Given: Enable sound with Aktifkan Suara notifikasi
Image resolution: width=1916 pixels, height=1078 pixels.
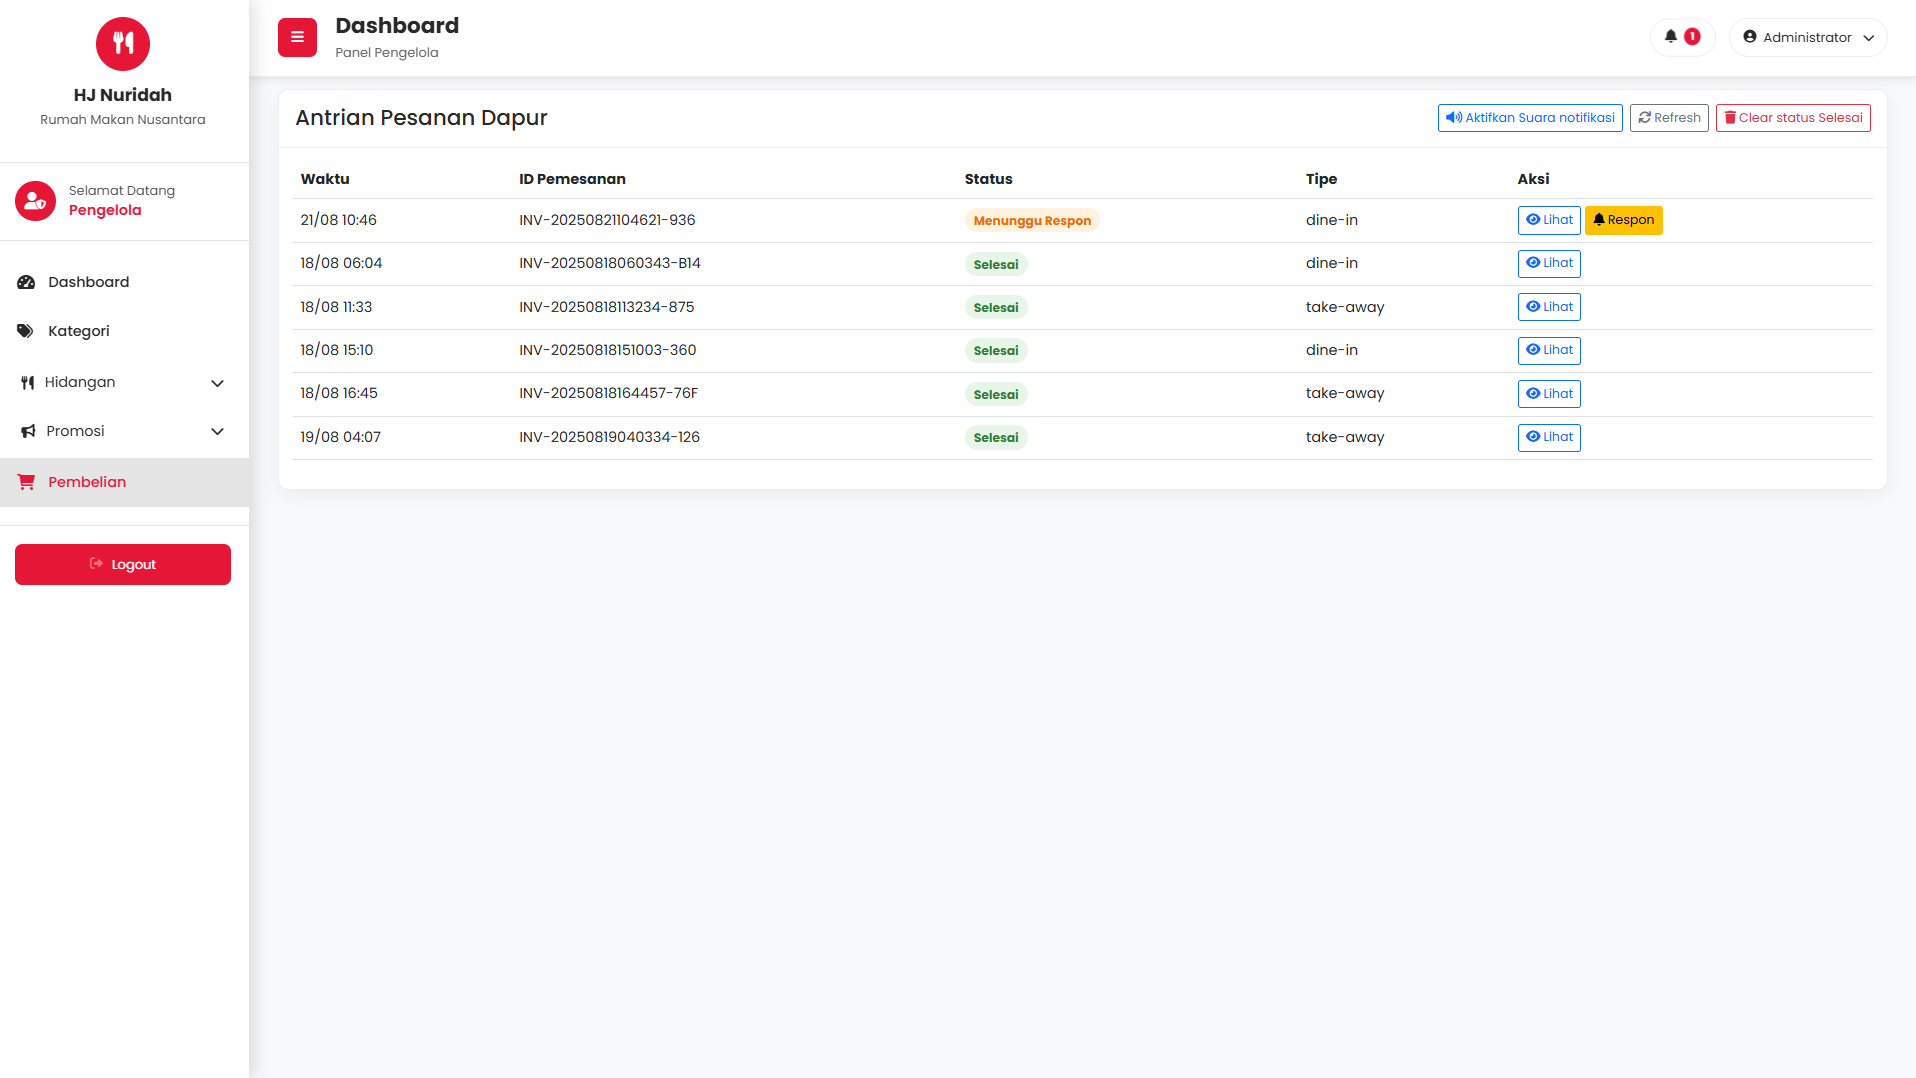Looking at the screenshot, I should click(x=1530, y=118).
